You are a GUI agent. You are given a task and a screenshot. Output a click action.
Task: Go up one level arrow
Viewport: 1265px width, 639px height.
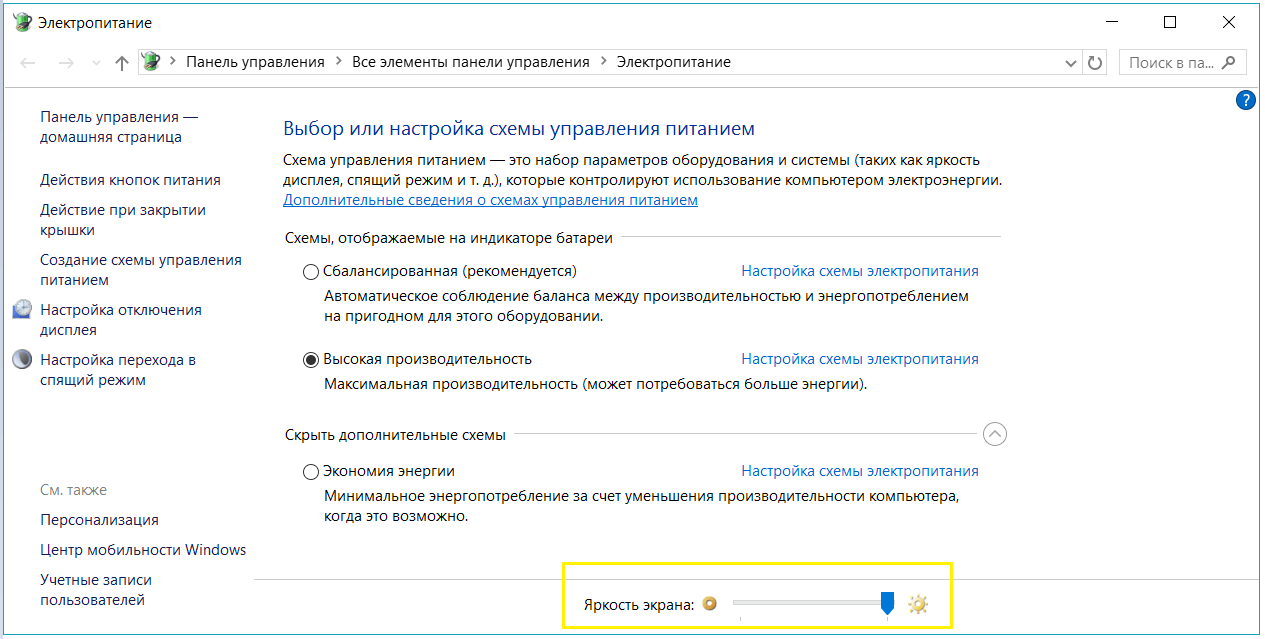pos(122,62)
